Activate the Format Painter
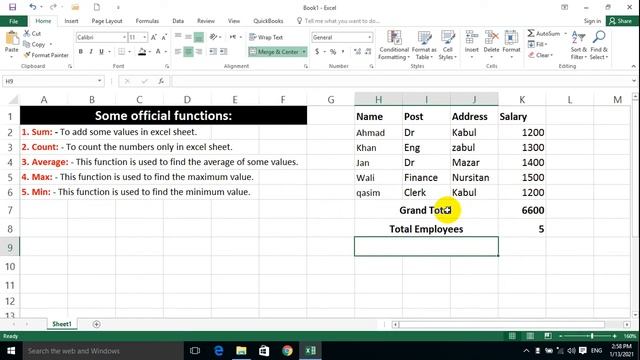The width and height of the screenshot is (640, 360). point(46,55)
